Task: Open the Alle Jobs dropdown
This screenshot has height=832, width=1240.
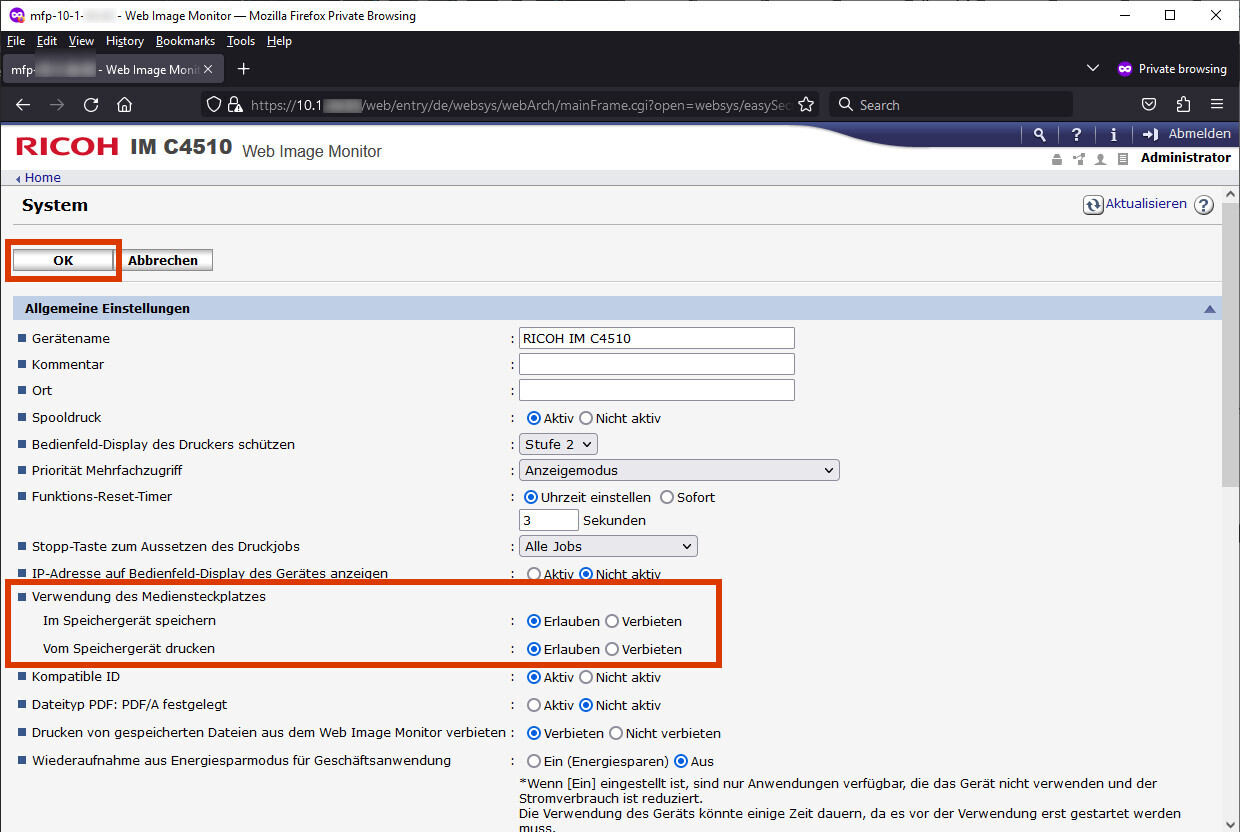Action: [x=608, y=546]
